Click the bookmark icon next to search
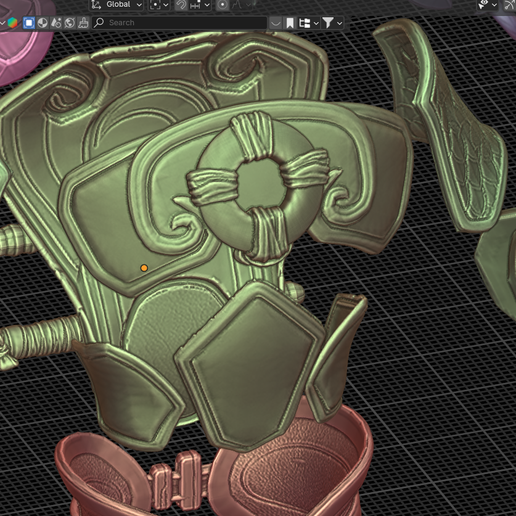Screen dimensions: 516x516 click(290, 23)
